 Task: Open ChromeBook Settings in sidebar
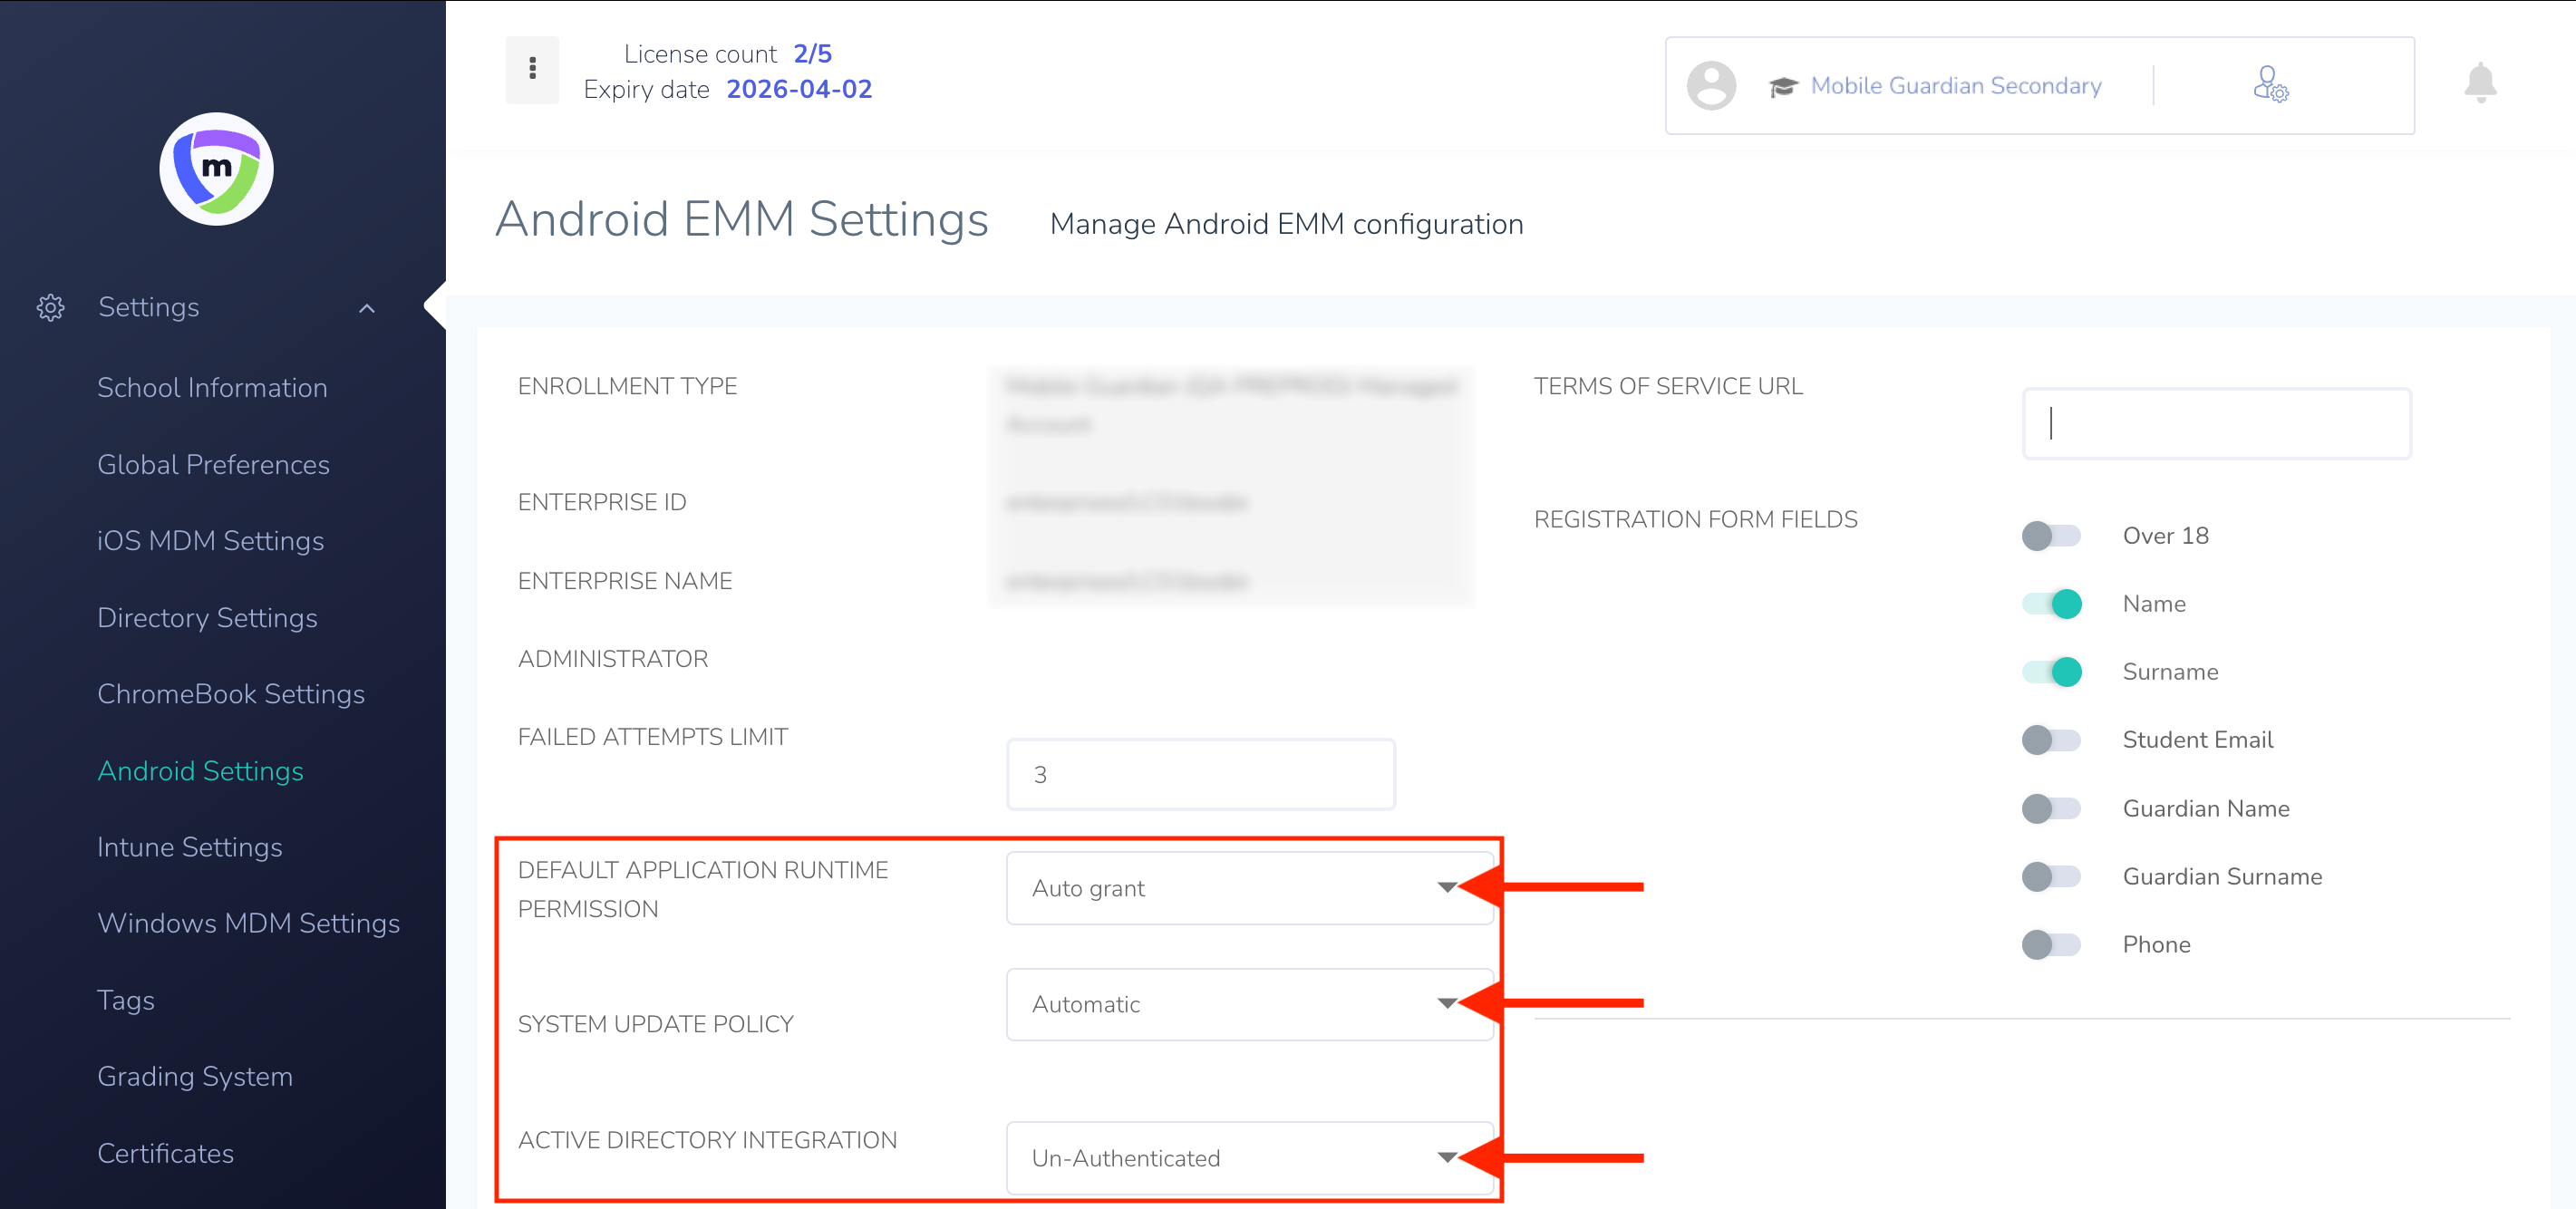(231, 694)
